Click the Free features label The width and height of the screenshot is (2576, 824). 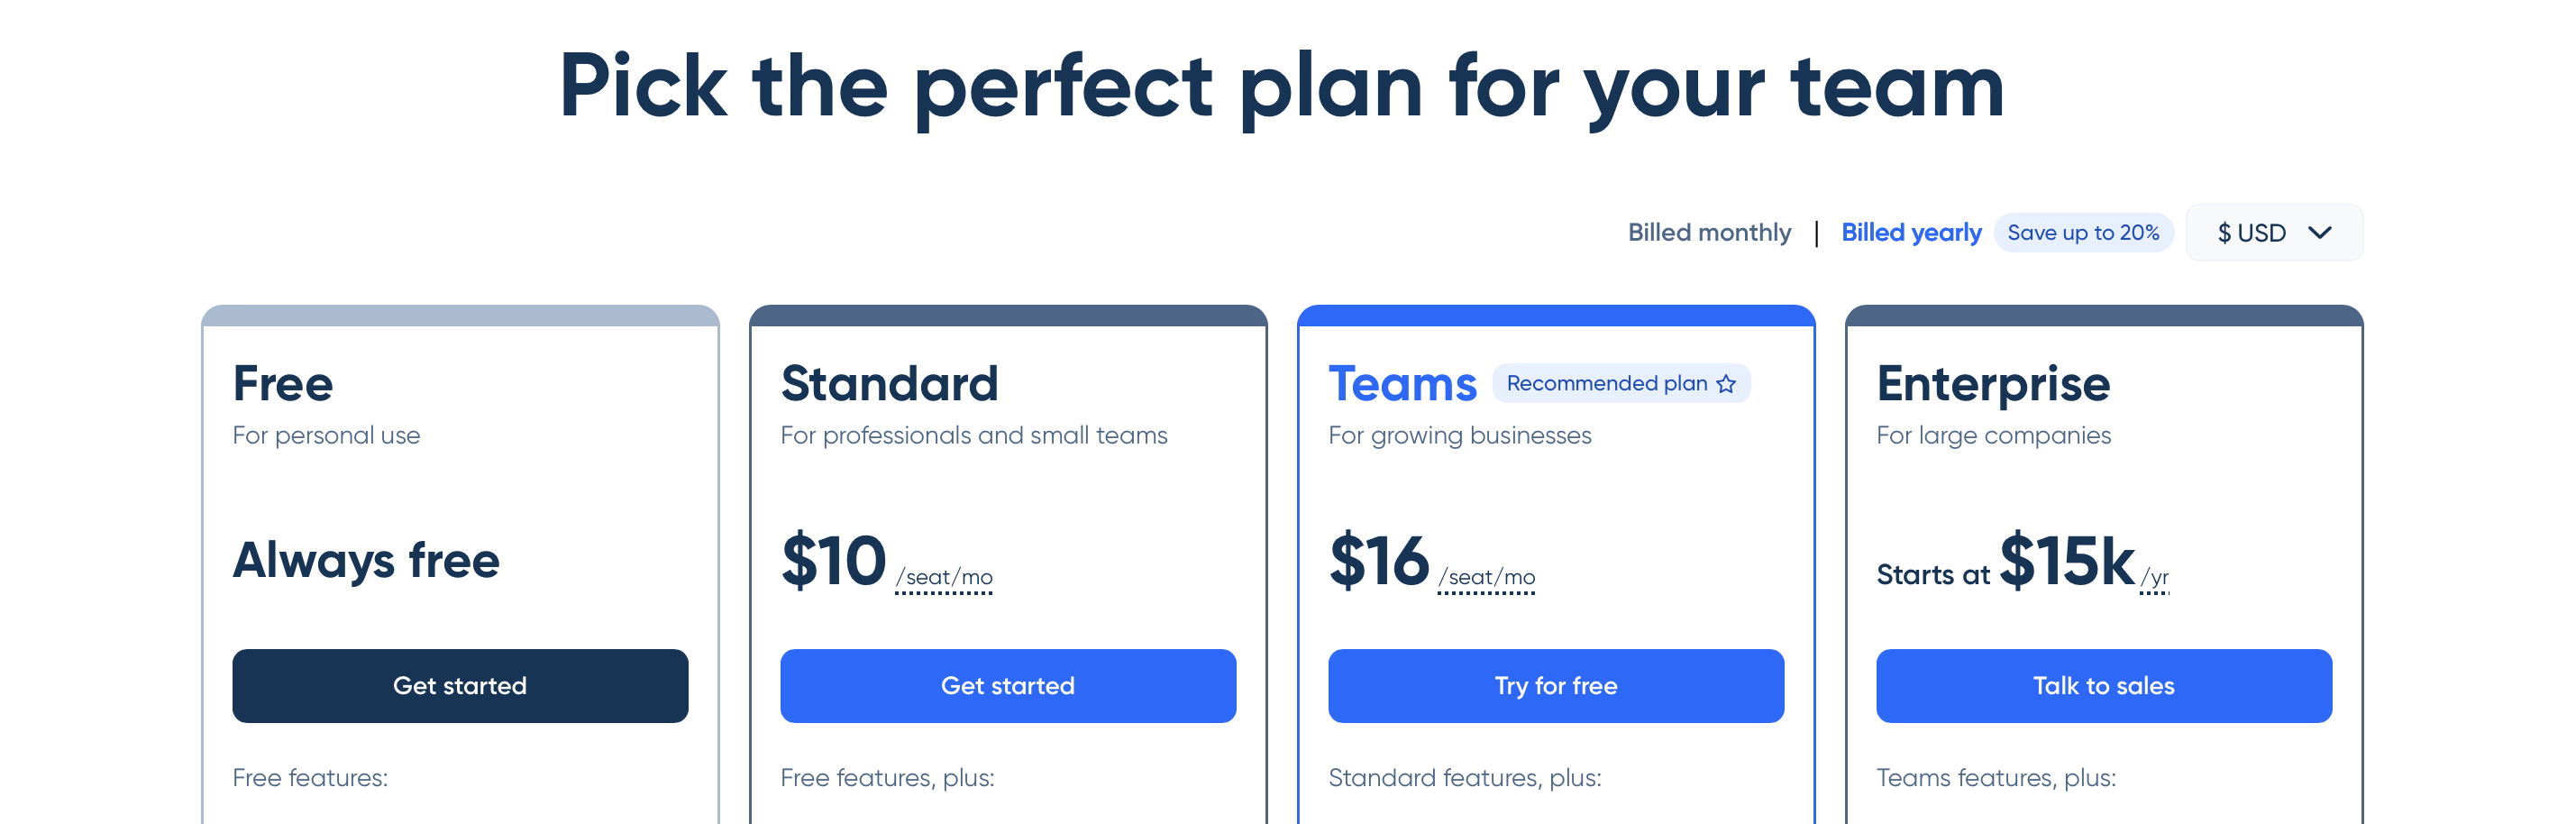[310, 776]
